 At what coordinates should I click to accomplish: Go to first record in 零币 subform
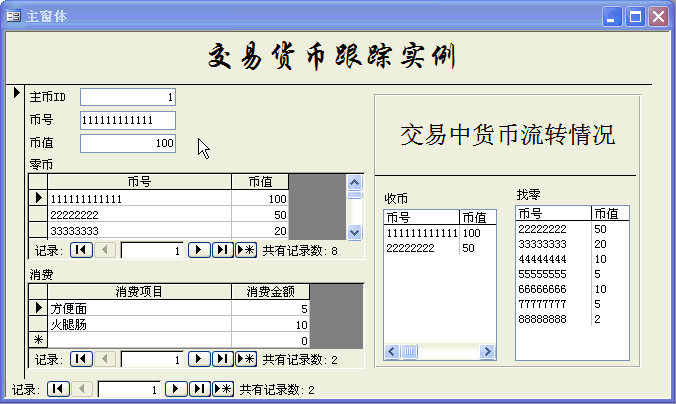pyautogui.click(x=81, y=250)
